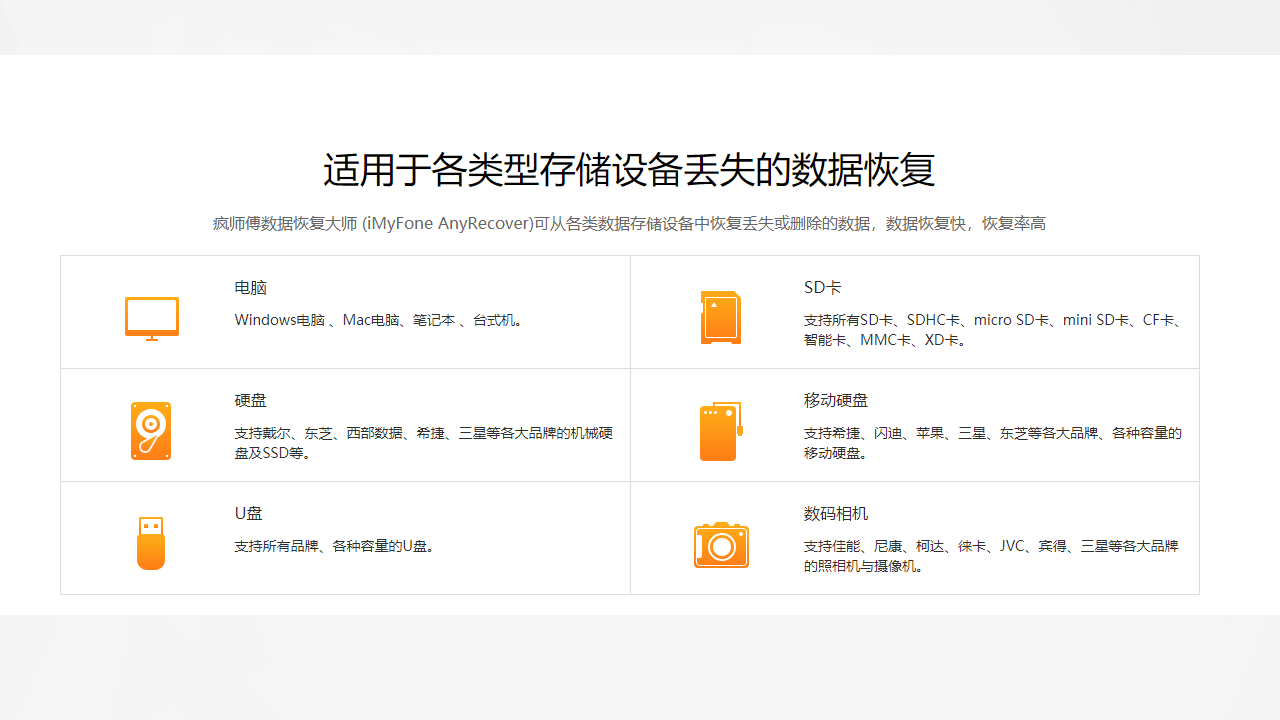
Task: Click the U盘 USB flash drive icon
Action: (151, 543)
